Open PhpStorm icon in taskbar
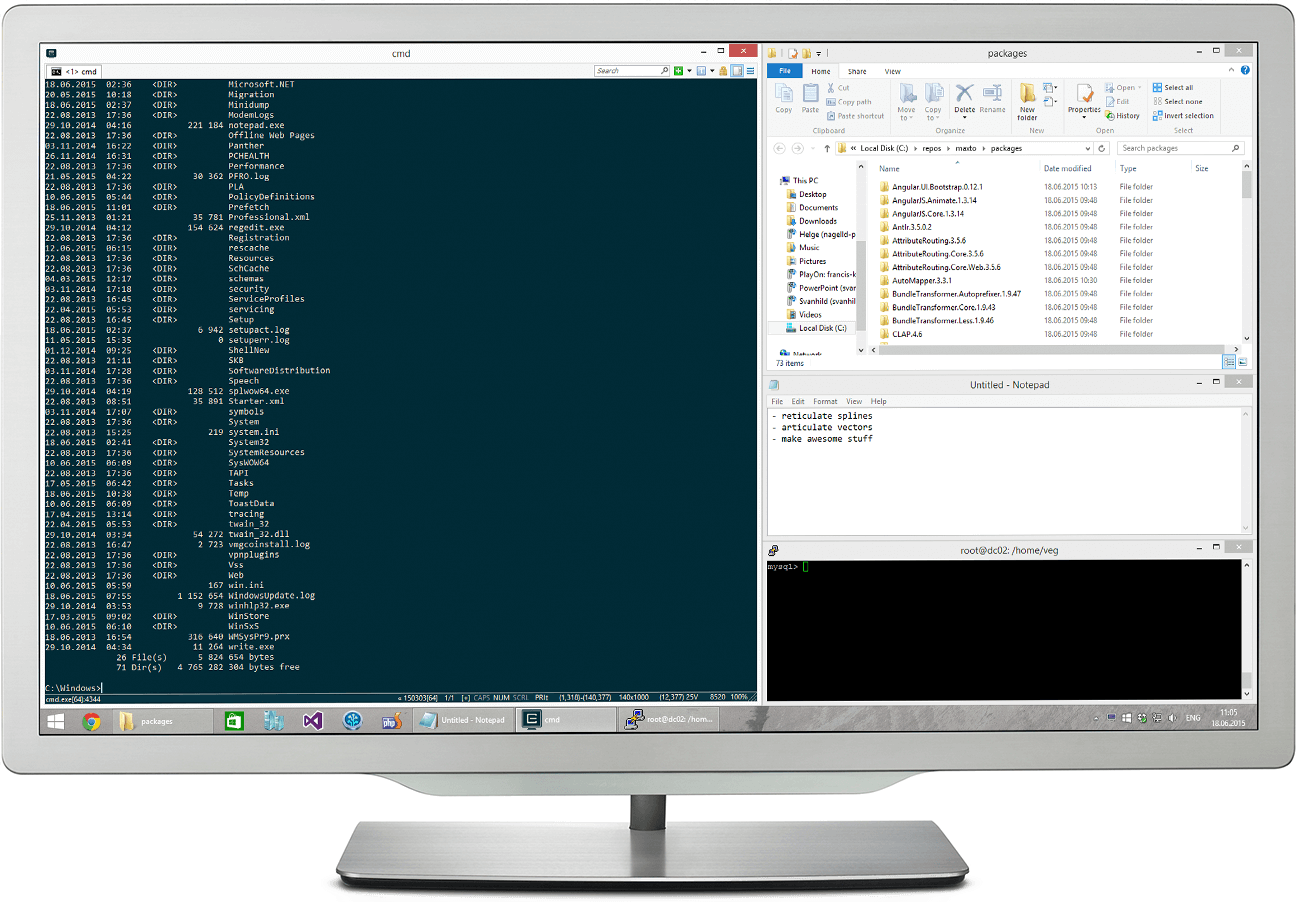Image resolution: width=1299 pixels, height=902 pixels. tap(392, 720)
